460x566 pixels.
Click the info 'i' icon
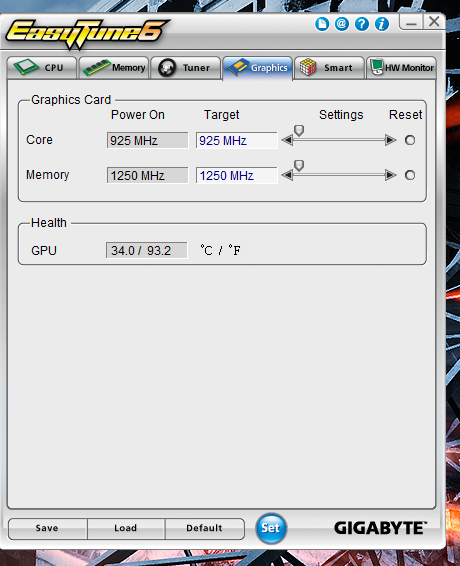coord(382,24)
